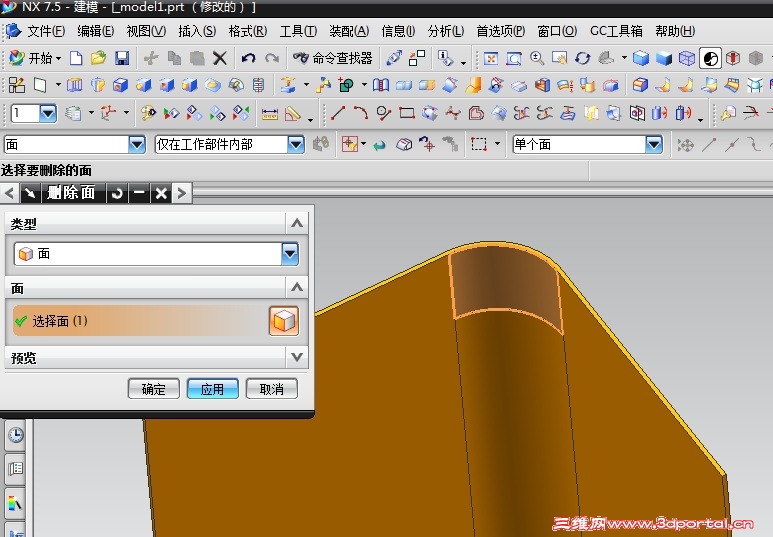This screenshot has height=537, width=773.
Task: Save the part with floppy disk icon
Action: (122, 58)
